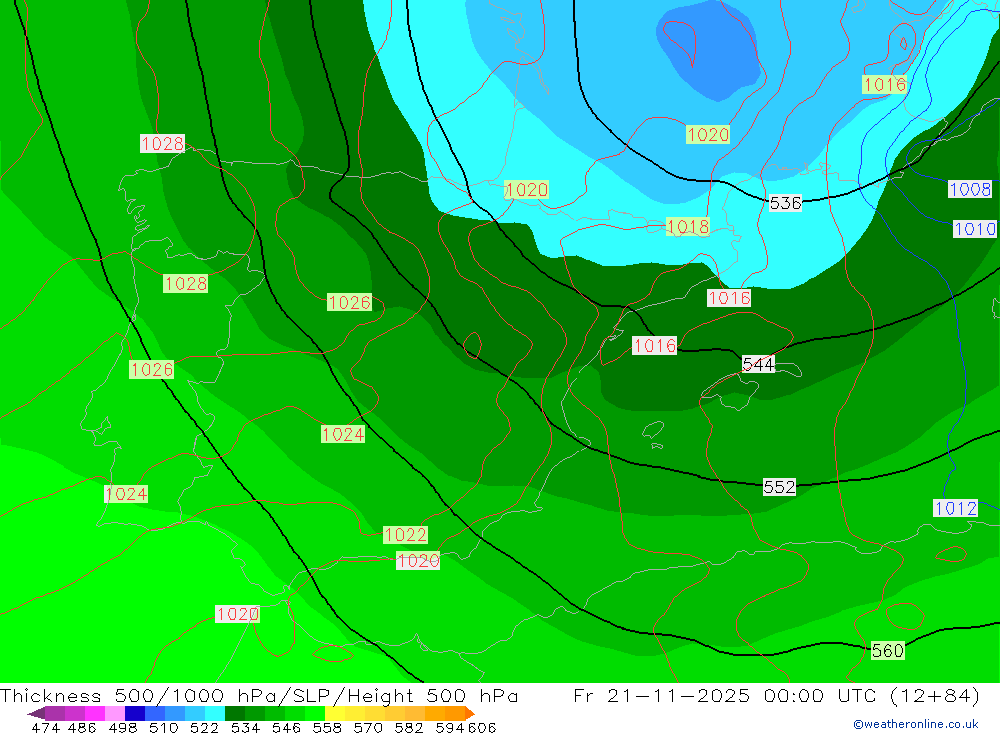Click the purple legend swatch above 474
The width and height of the screenshot is (1000, 733).
point(54,713)
